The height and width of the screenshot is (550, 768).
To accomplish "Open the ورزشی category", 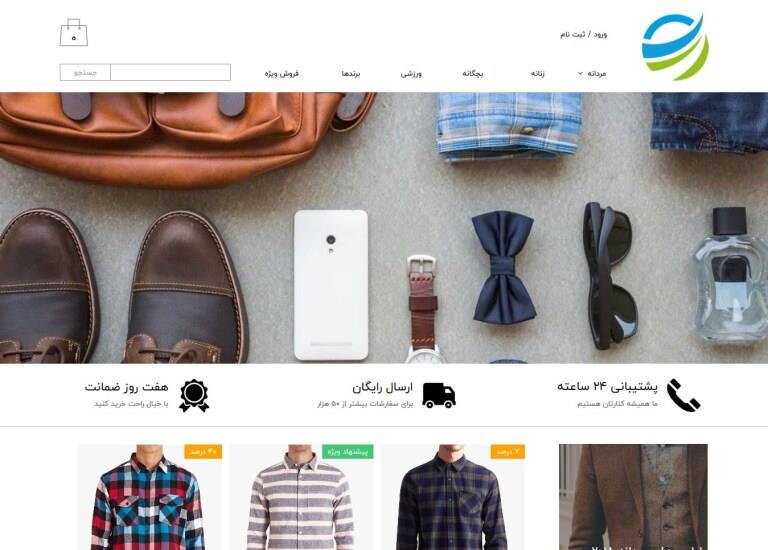I will (411, 73).
